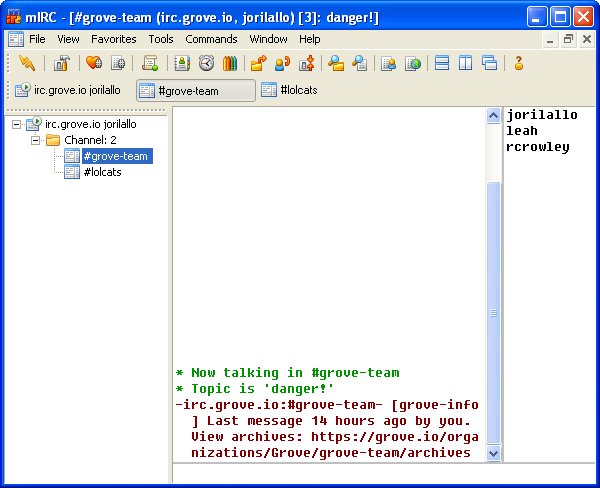Switch to irc.grove.io jorilallo status window

pos(68,90)
